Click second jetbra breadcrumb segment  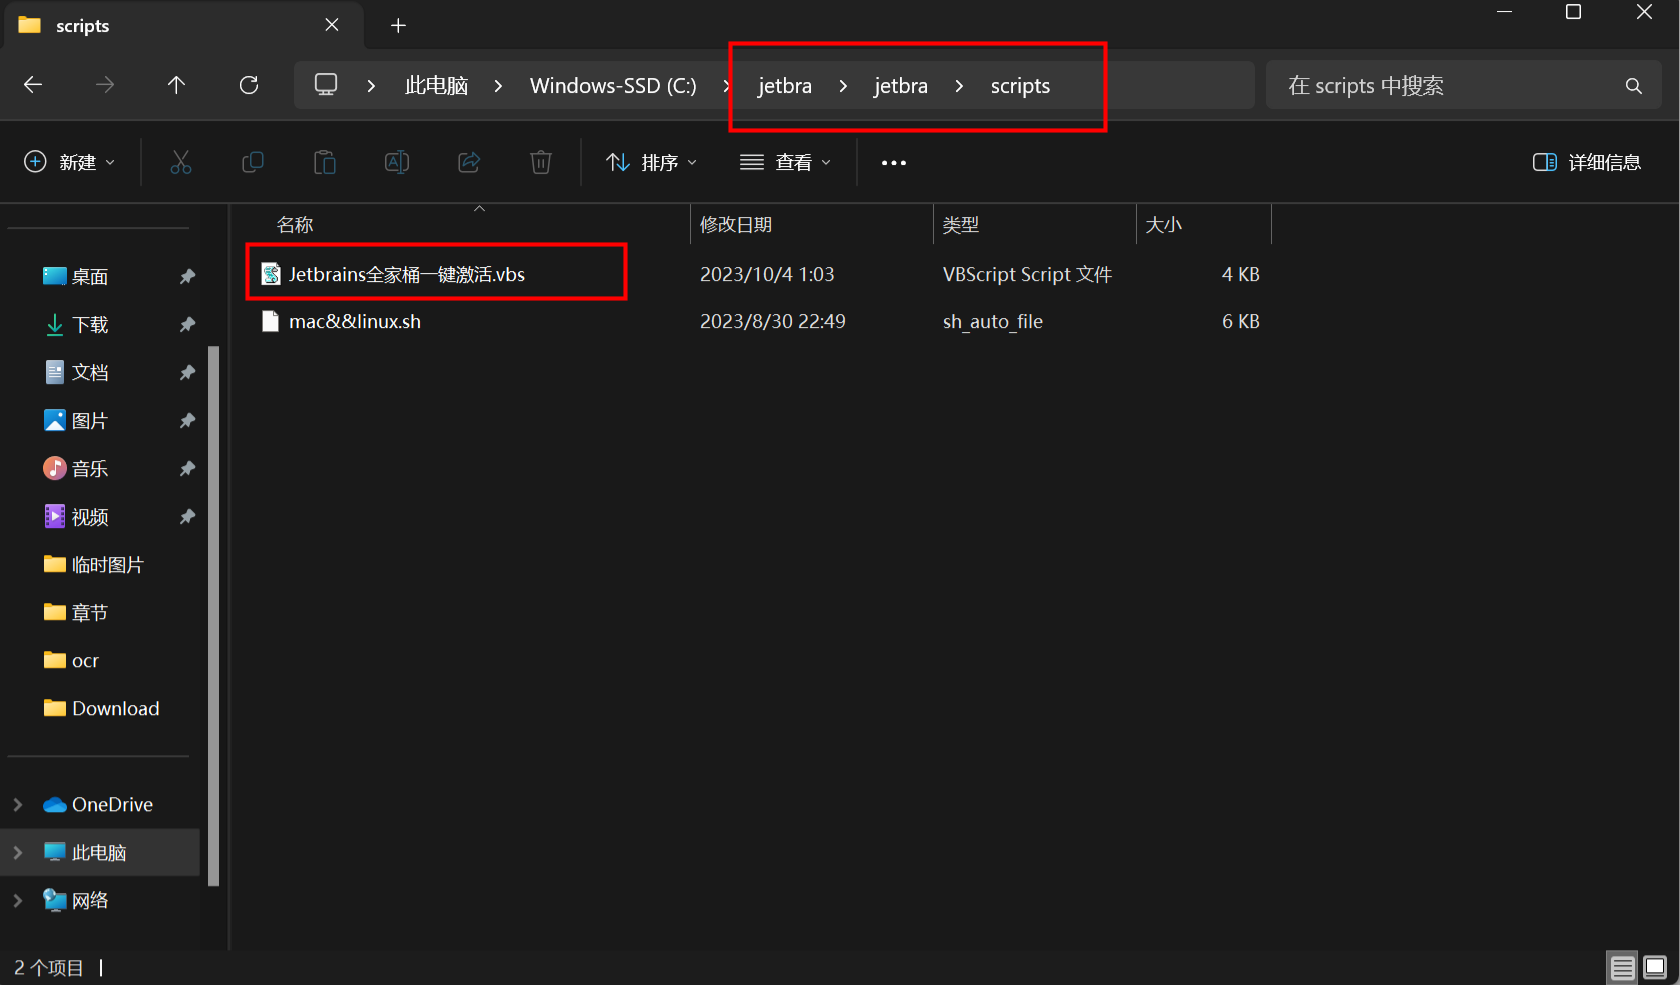point(901,86)
